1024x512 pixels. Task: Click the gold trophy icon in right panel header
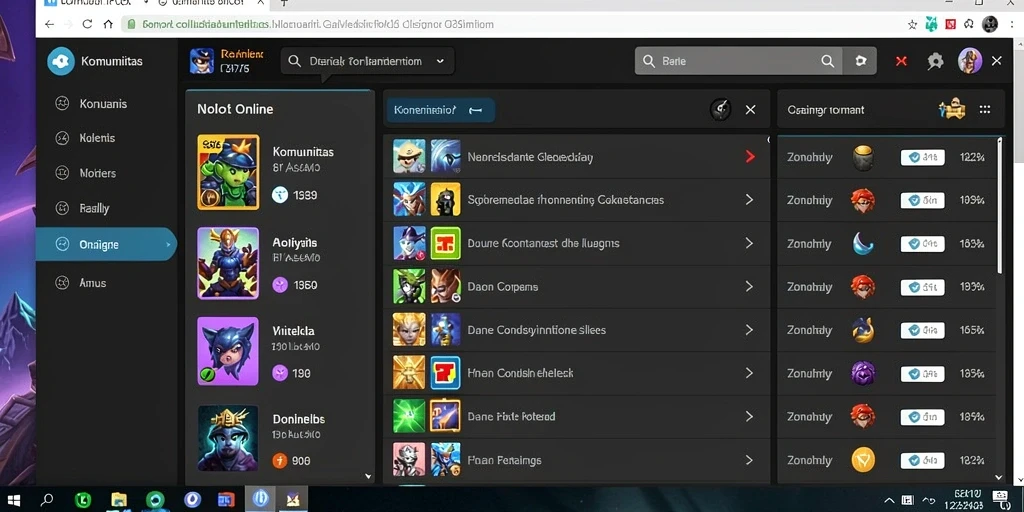click(952, 109)
